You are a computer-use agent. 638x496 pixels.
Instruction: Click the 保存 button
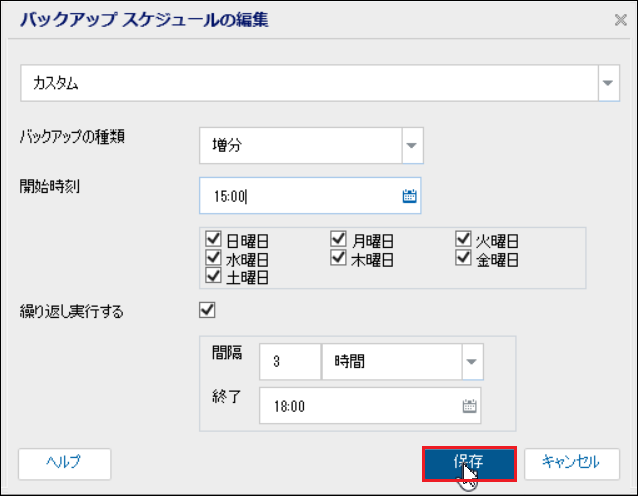(469, 462)
